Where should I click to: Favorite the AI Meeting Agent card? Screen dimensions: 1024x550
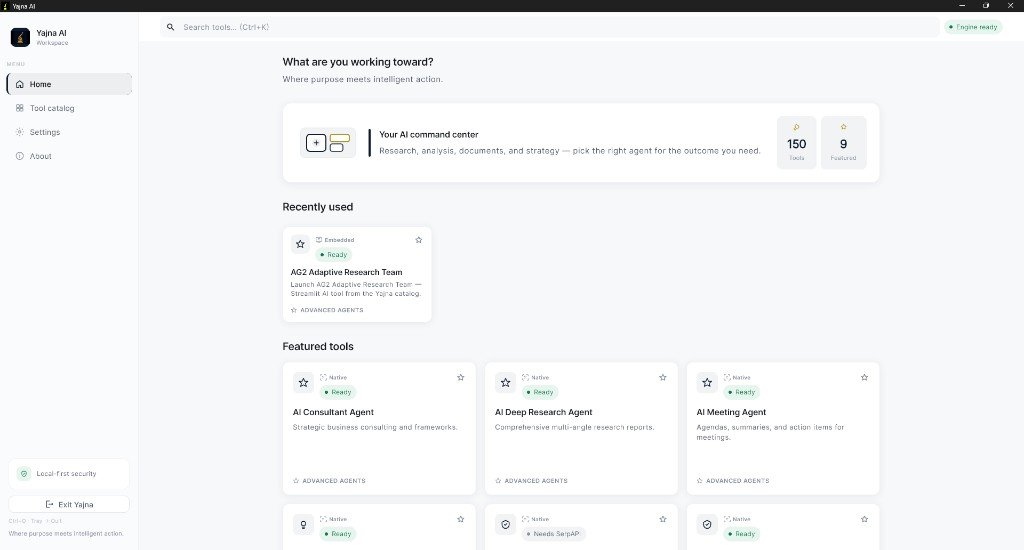[x=865, y=378]
